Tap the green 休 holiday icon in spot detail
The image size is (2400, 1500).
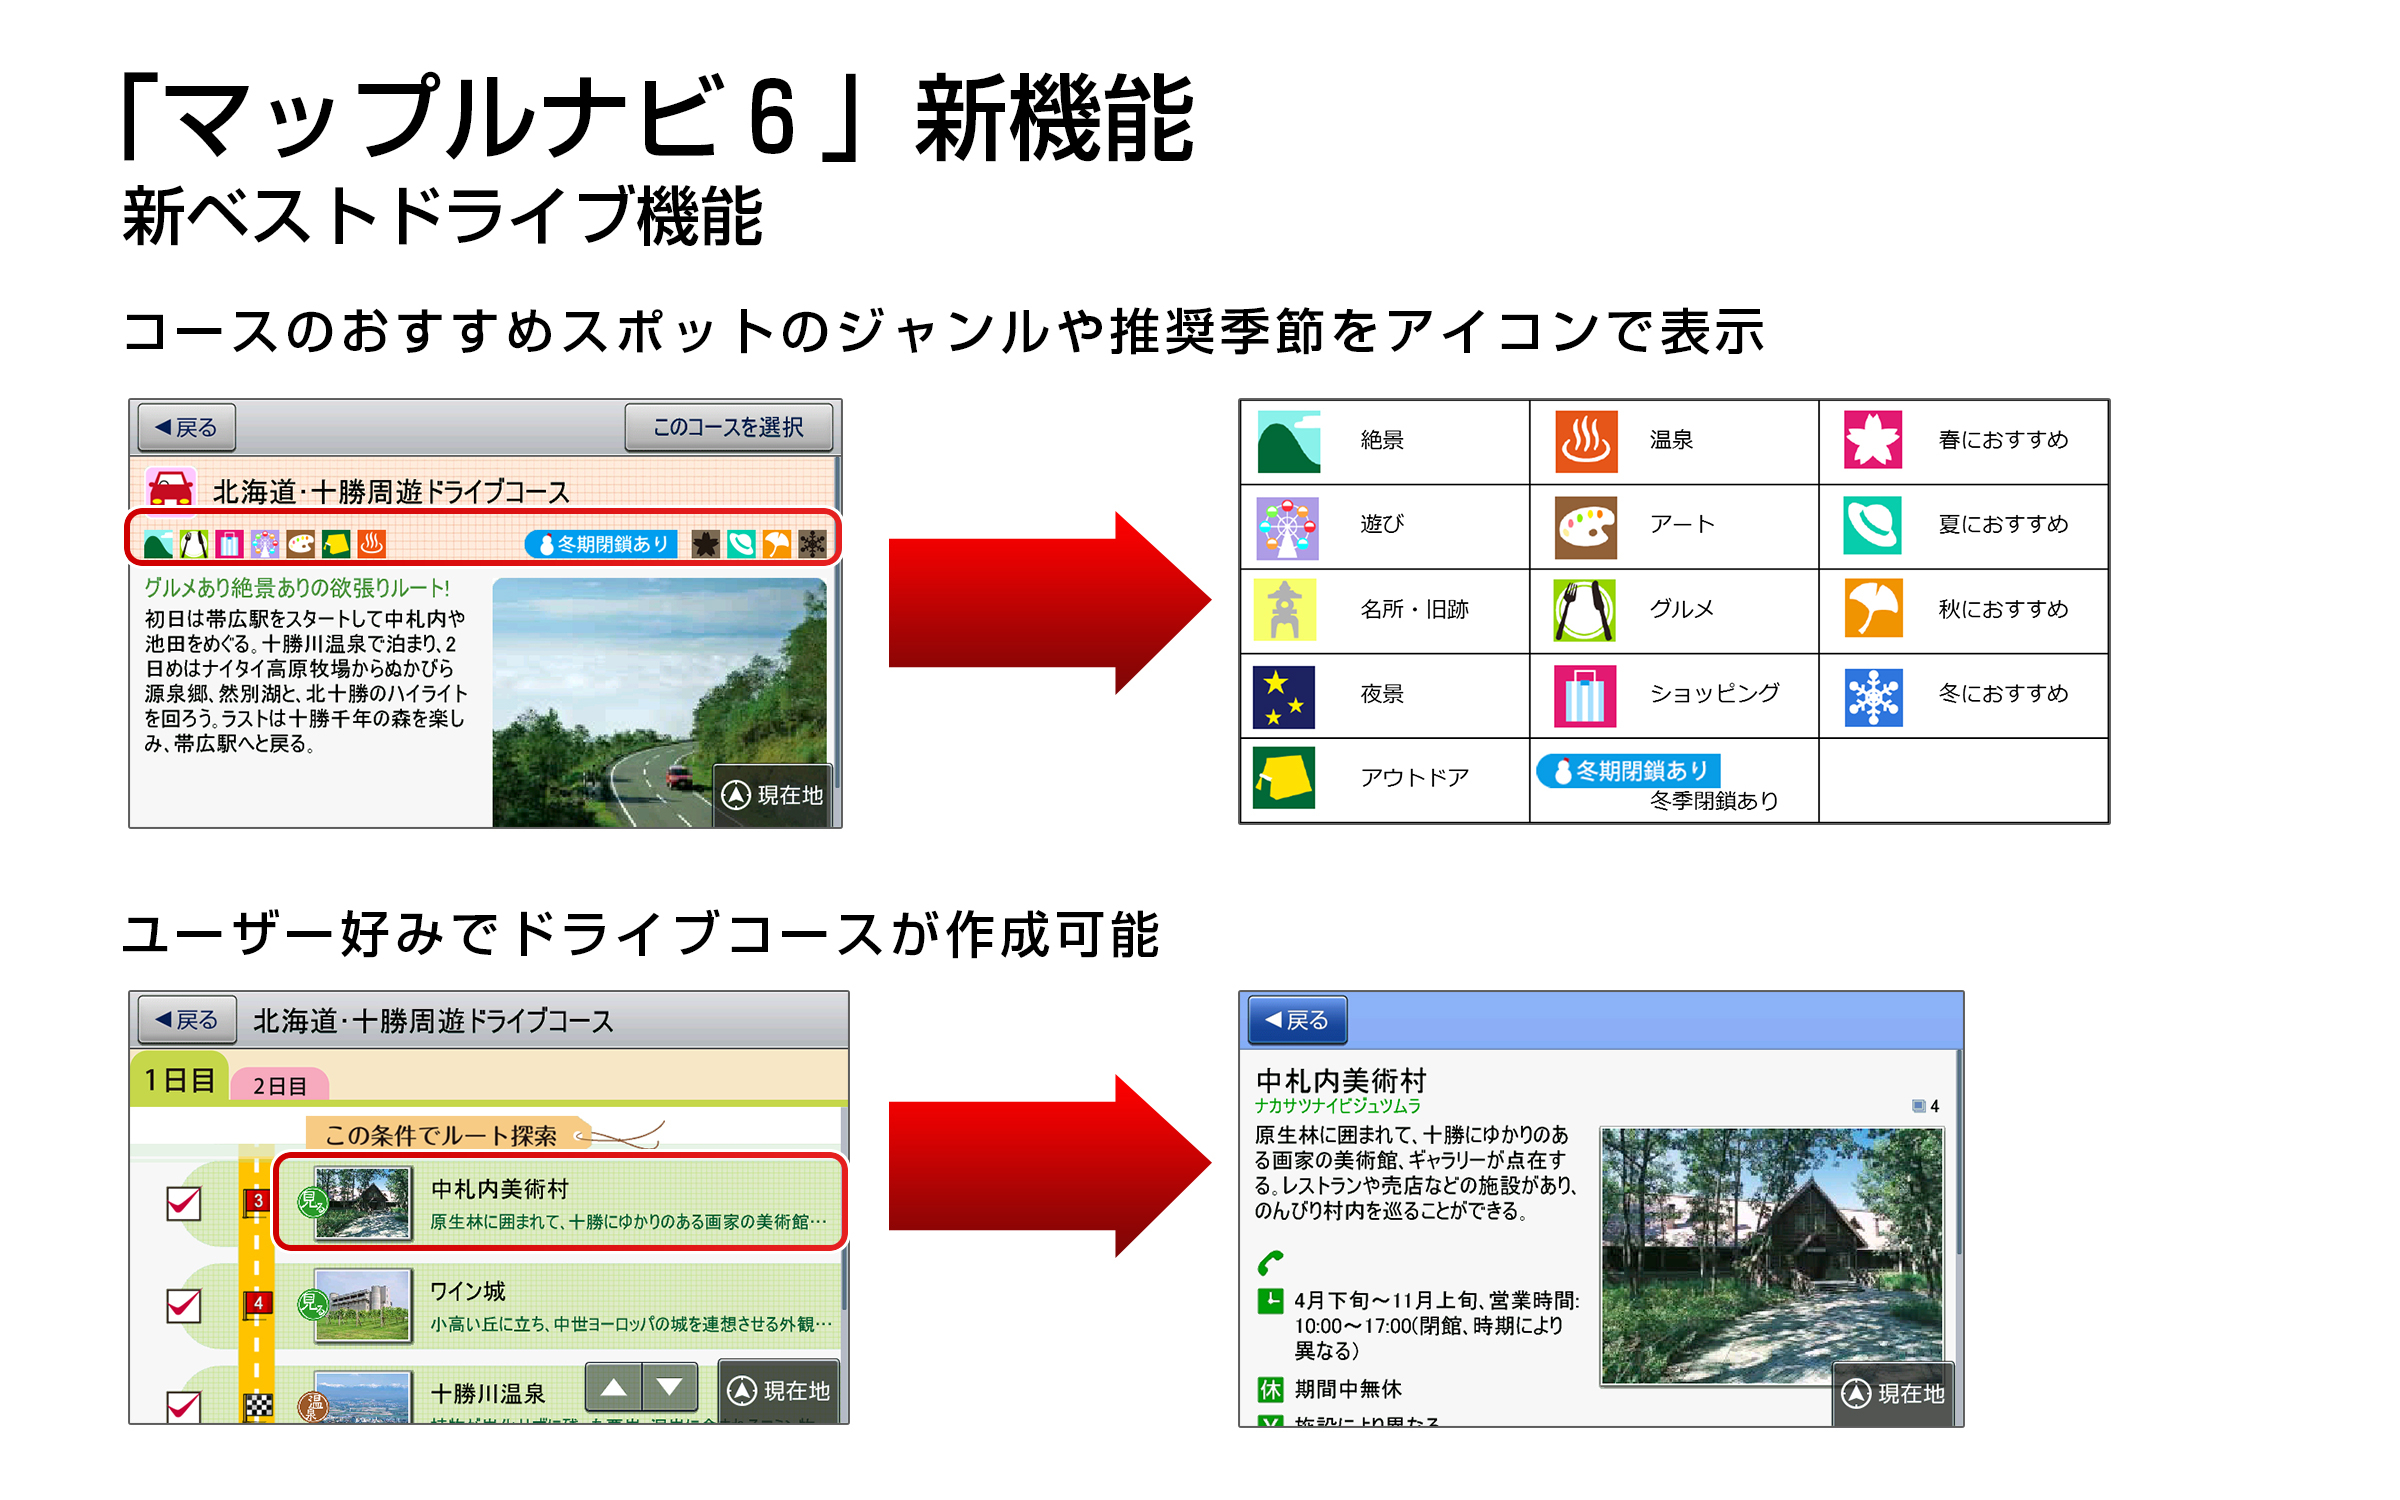tap(1270, 1390)
